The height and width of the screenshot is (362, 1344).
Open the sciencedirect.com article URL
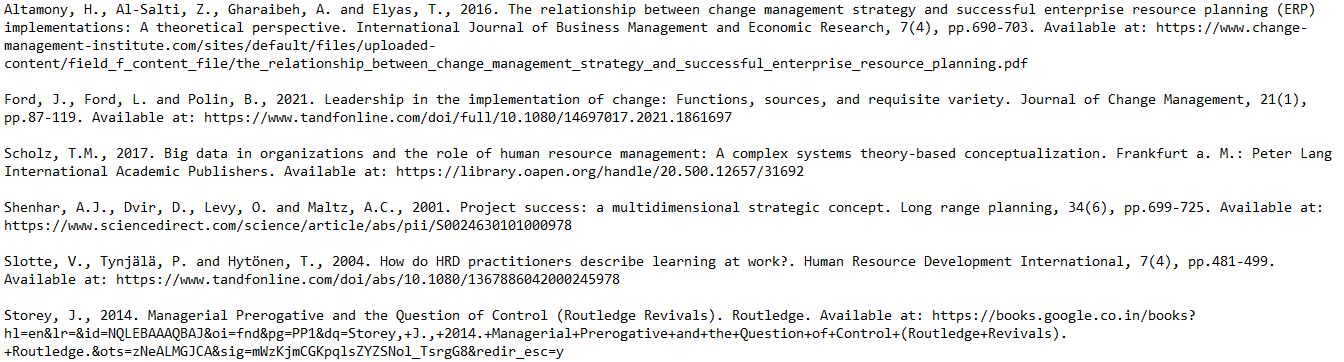[288, 225]
